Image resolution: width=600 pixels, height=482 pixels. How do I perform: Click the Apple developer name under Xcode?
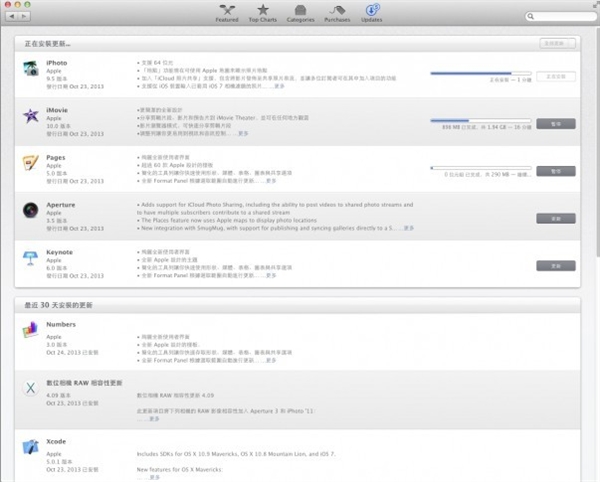tap(54, 454)
